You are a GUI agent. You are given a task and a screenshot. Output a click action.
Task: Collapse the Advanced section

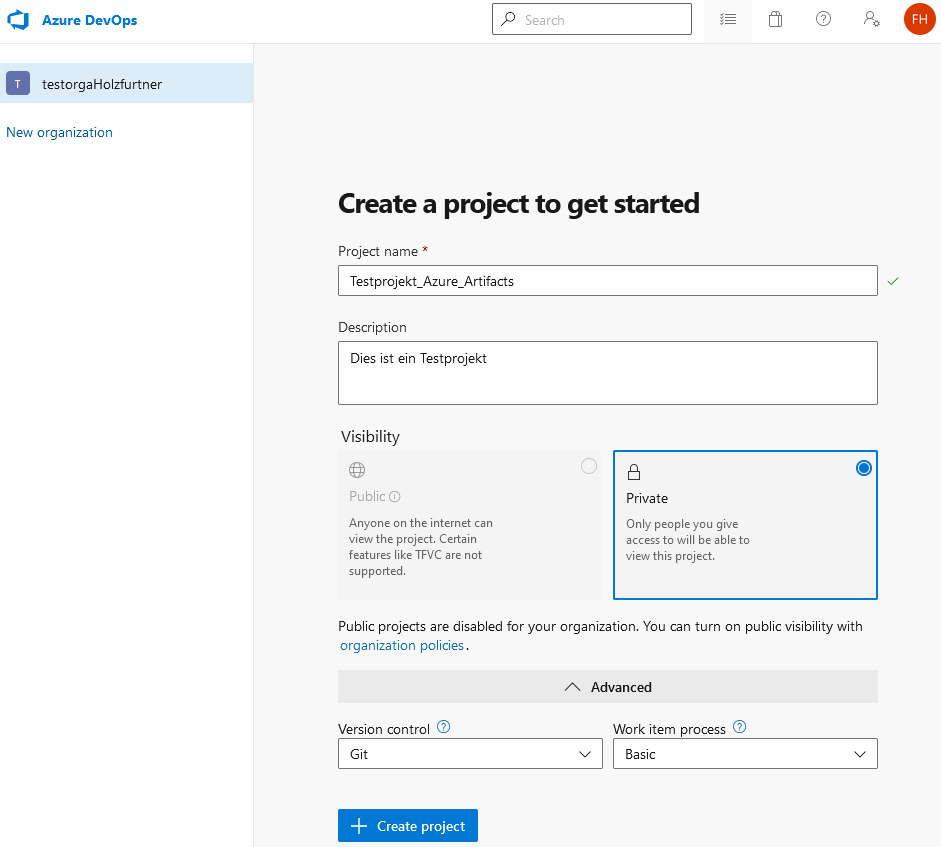[x=607, y=687]
